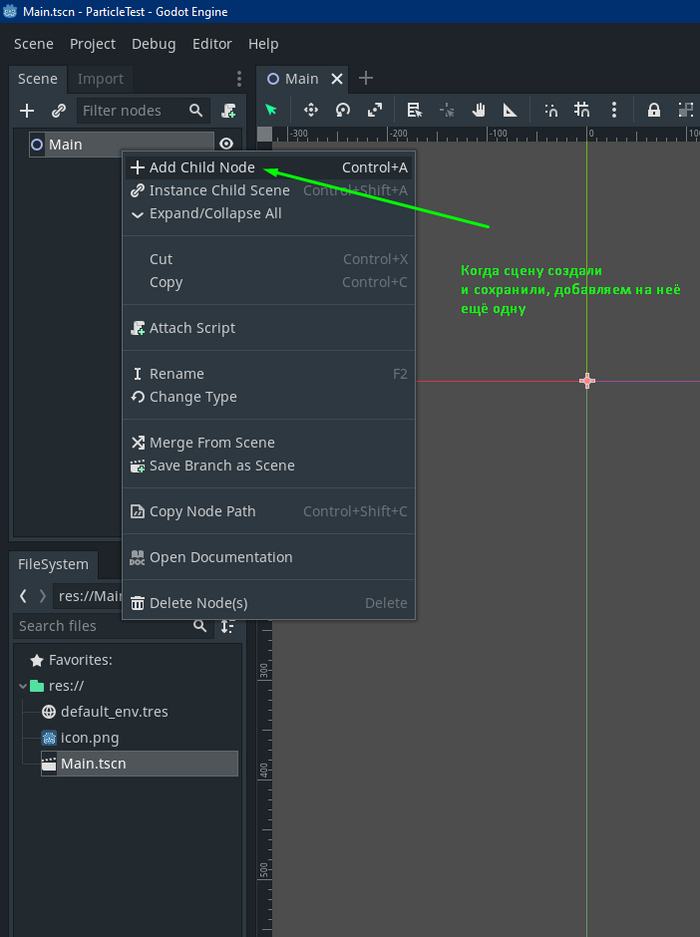Toggle the Use Grid Snap button
Image resolution: width=700 pixels, height=937 pixels.
(582, 110)
